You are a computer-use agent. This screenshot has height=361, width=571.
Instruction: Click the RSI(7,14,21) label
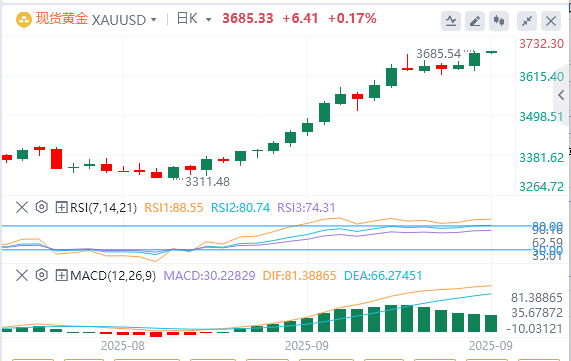pos(103,208)
